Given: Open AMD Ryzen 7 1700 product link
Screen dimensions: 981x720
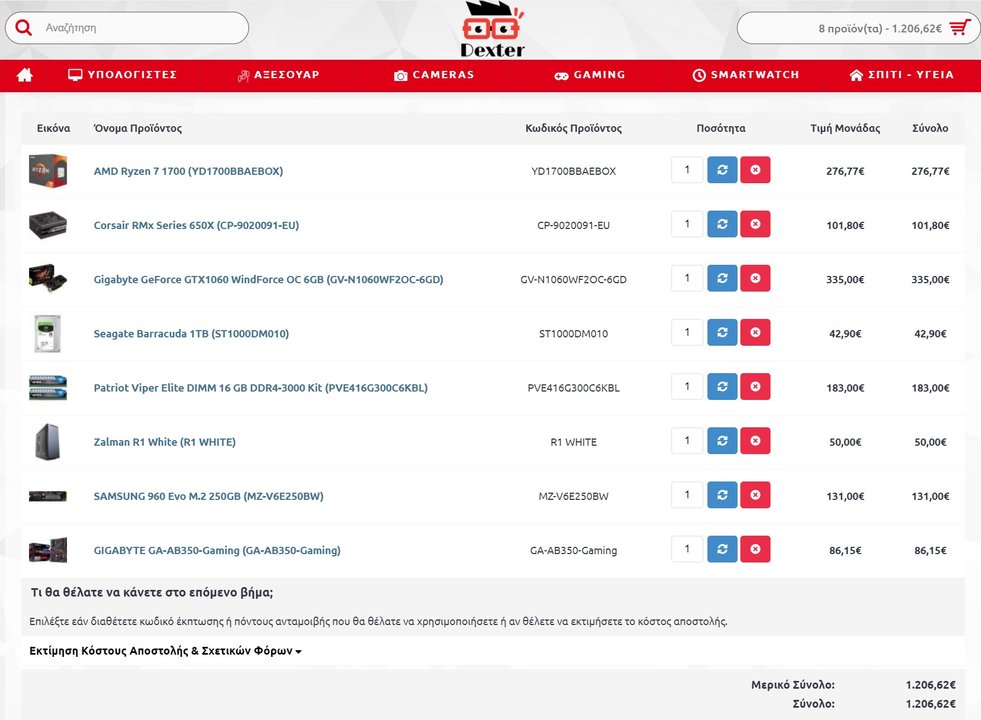Looking at the screenshot, I should 188,171.
